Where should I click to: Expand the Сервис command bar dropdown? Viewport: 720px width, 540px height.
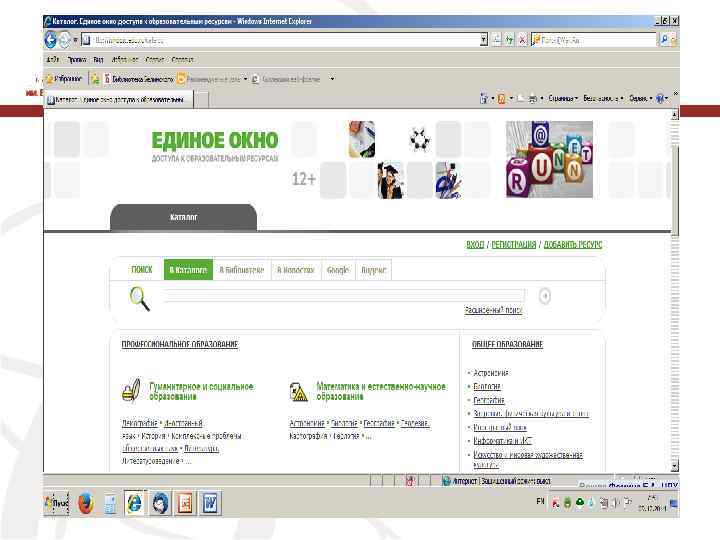click(x=641, y=98)
